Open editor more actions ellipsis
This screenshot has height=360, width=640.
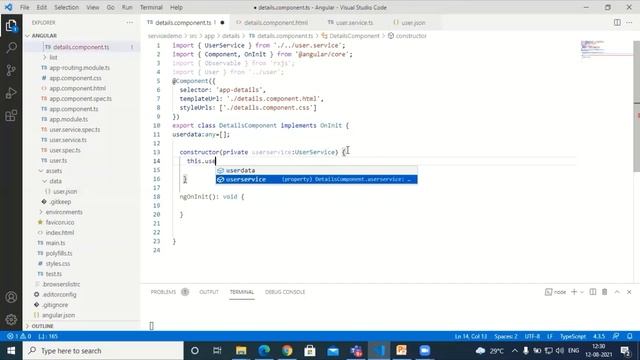(629, 22)
